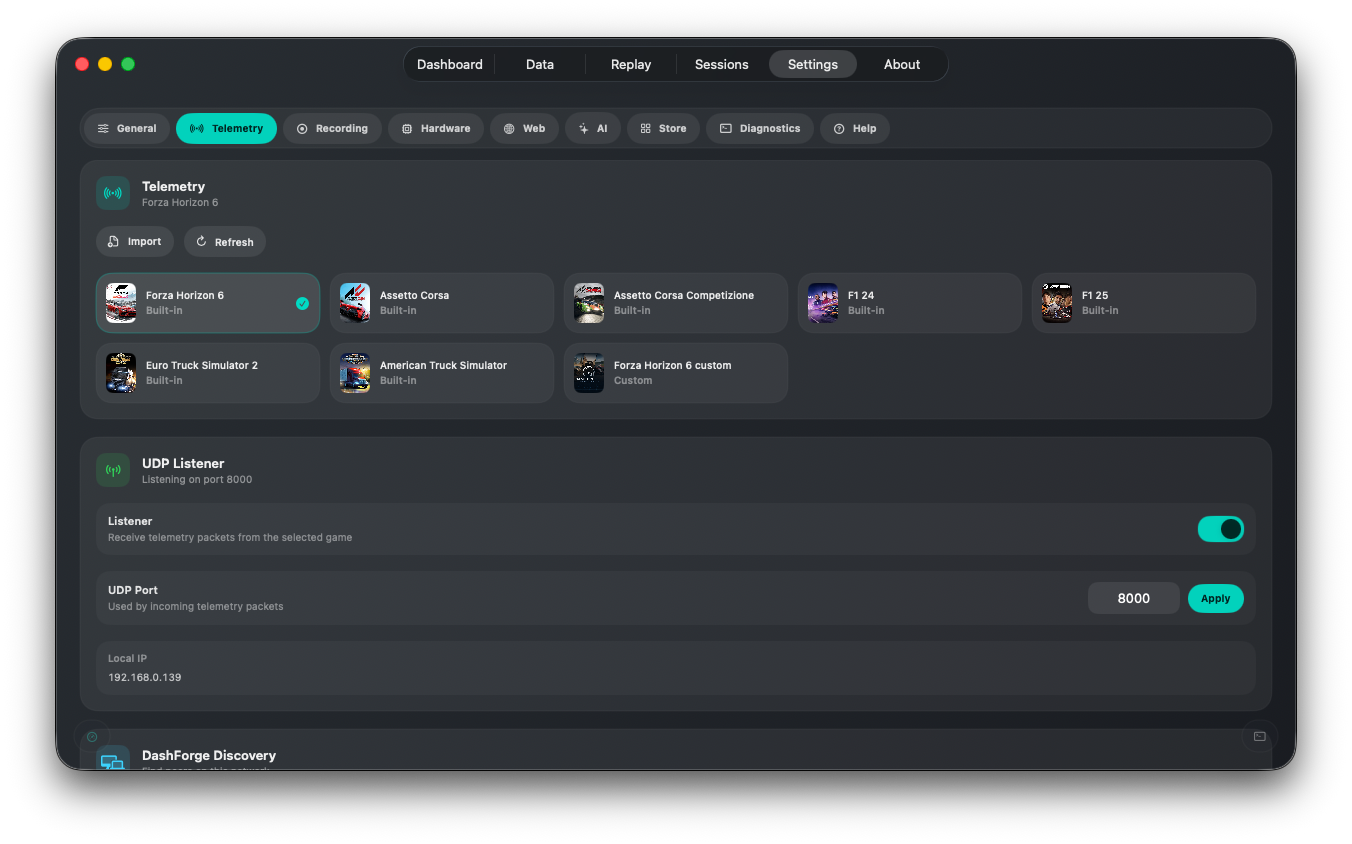Click the Refresh button
1352x844 pixels.
[225, 241]
